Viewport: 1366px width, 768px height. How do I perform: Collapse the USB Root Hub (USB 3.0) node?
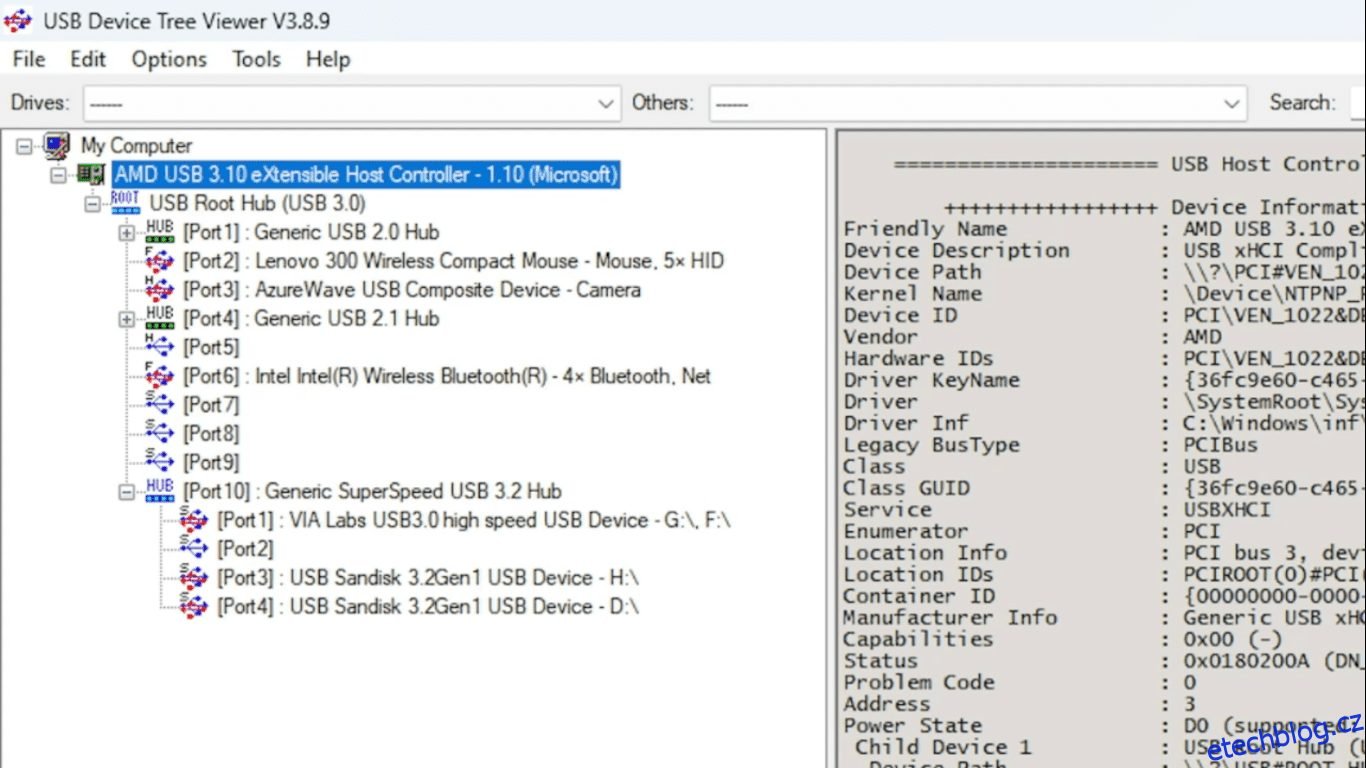click(92, 204)
